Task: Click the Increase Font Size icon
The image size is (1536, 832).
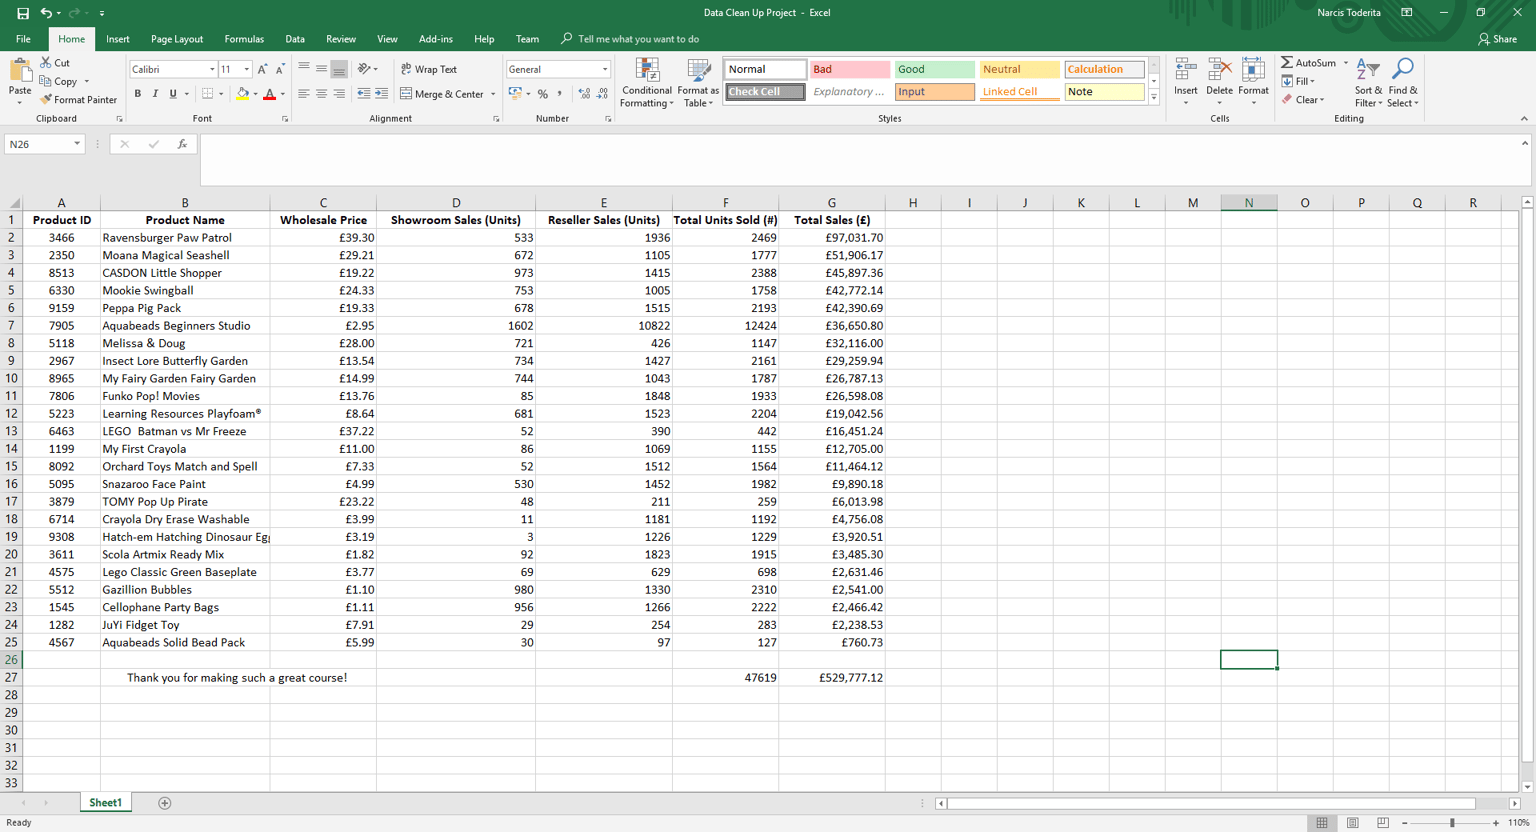Action: point(262,69)
